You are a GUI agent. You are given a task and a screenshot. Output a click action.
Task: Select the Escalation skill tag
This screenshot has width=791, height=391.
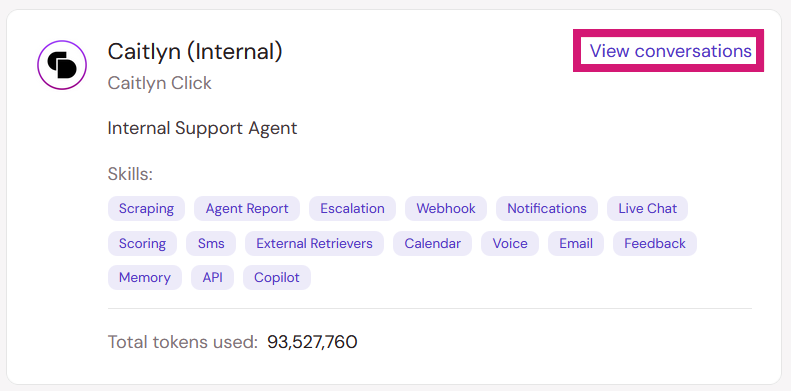click(352, 208)
